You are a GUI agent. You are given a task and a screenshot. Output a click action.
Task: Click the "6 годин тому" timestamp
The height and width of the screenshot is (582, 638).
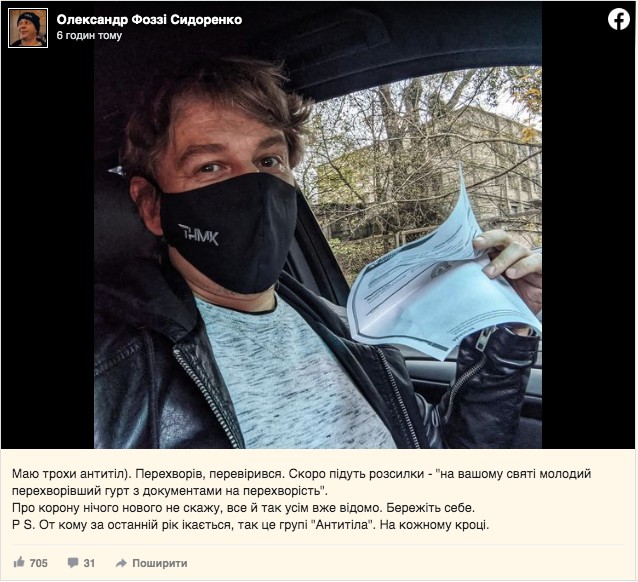[89, 35]
